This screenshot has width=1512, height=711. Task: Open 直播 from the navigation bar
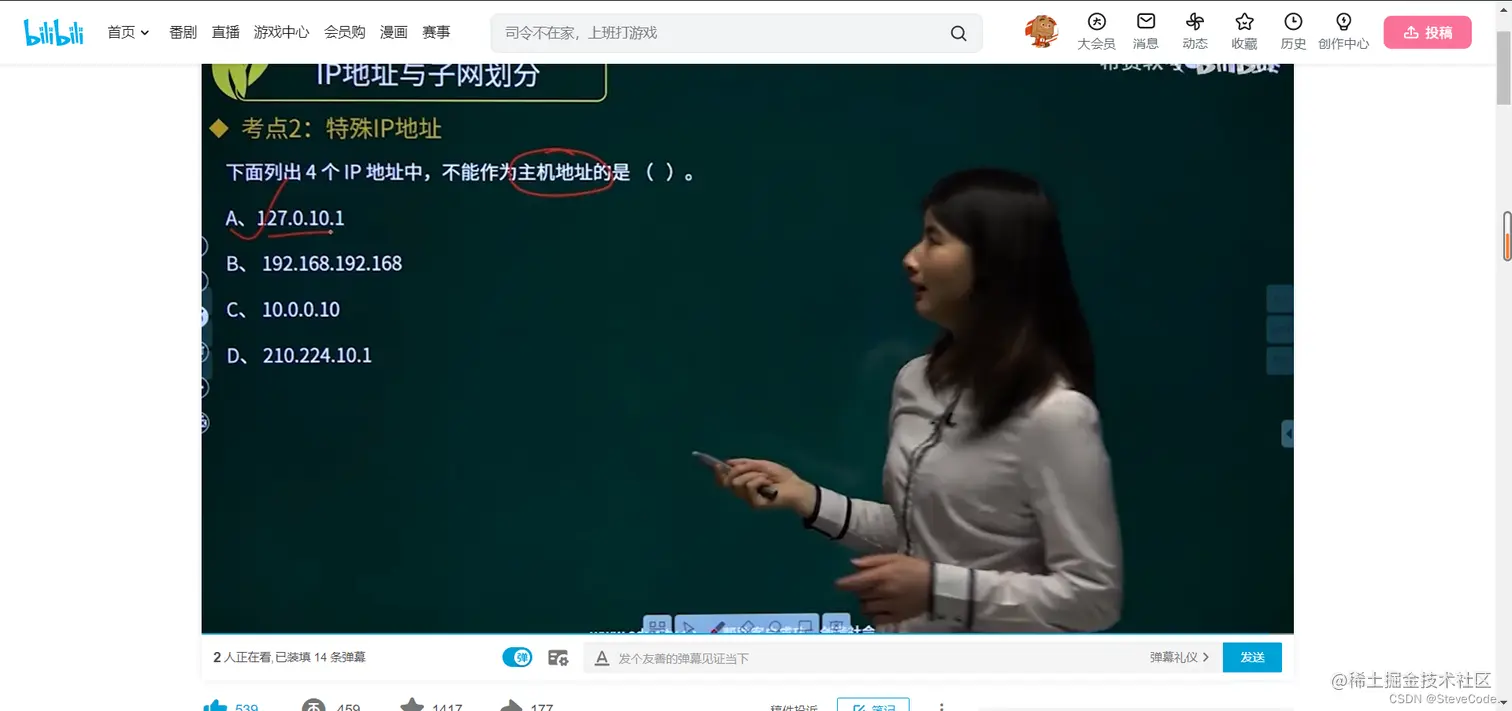tap(224, 31)
